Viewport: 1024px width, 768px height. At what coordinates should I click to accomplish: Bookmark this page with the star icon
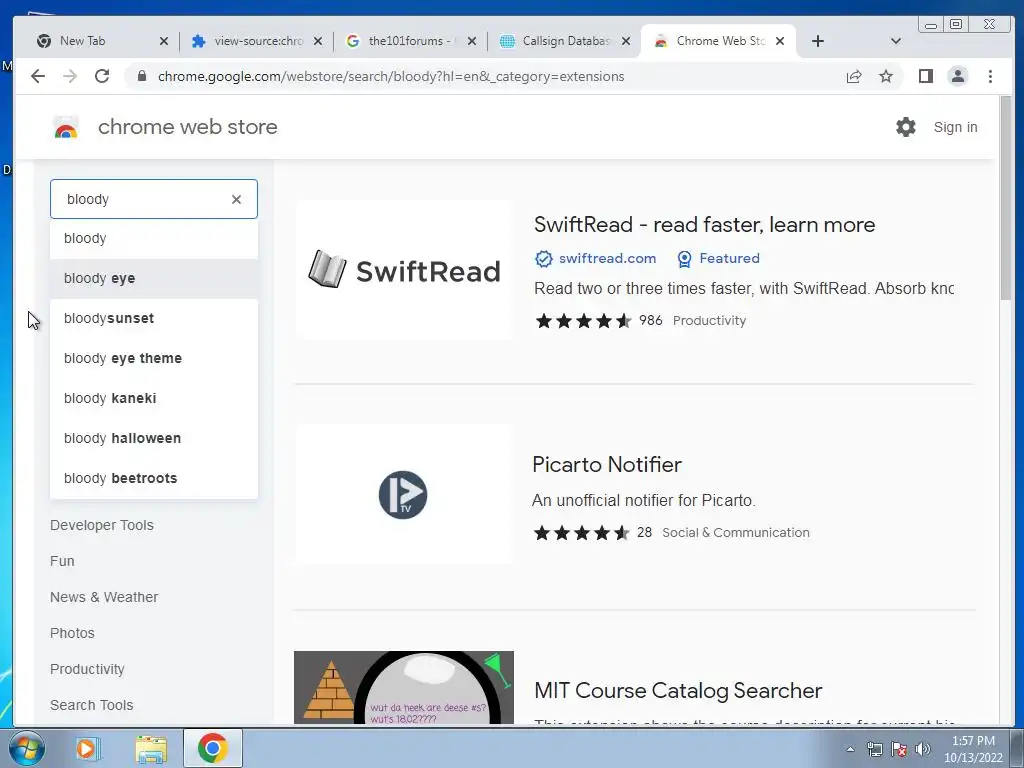tap(886, 76)
